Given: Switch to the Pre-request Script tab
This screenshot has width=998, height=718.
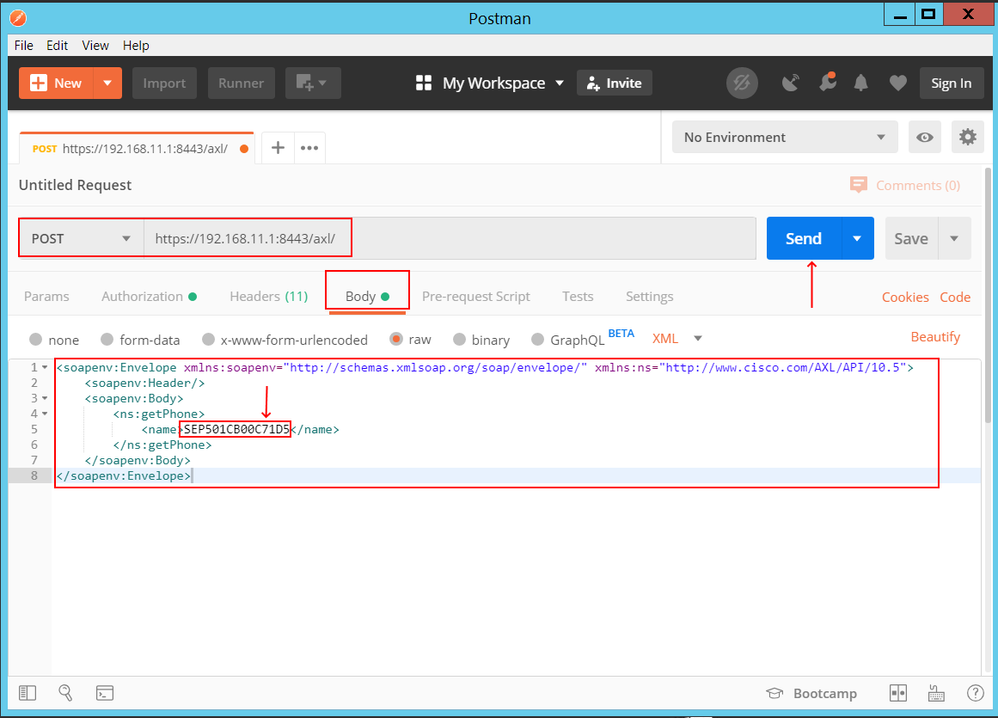Looking at the screenshot, I should [475, 296].
